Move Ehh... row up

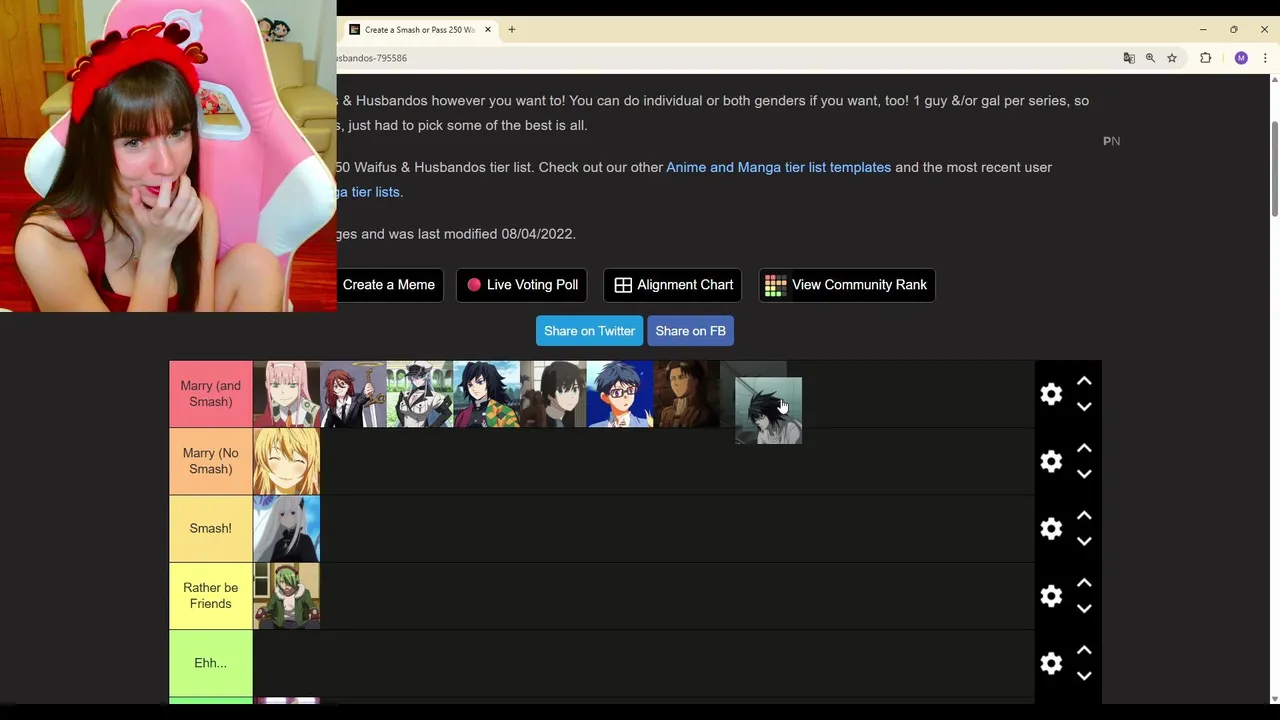click(1084, 650)
